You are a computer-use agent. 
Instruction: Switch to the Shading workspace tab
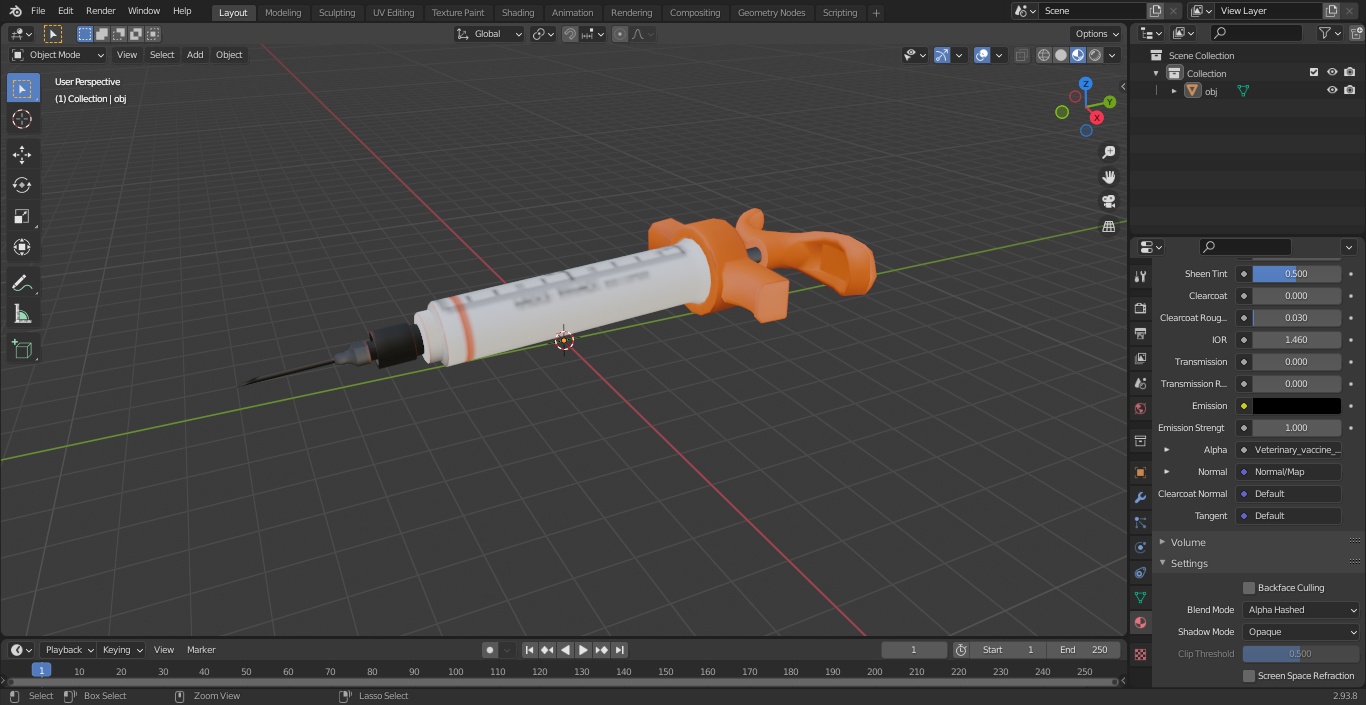[x=518, y=13]
